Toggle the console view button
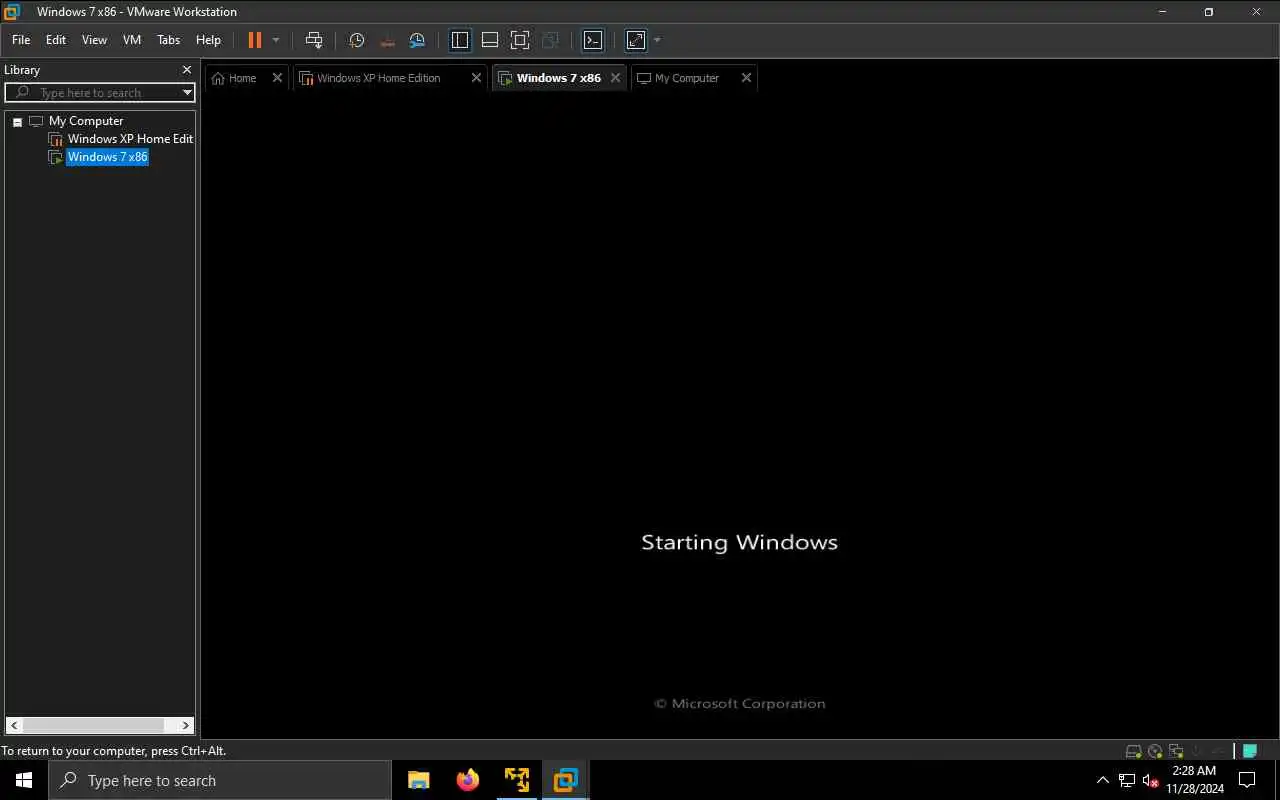 (593, 40)
